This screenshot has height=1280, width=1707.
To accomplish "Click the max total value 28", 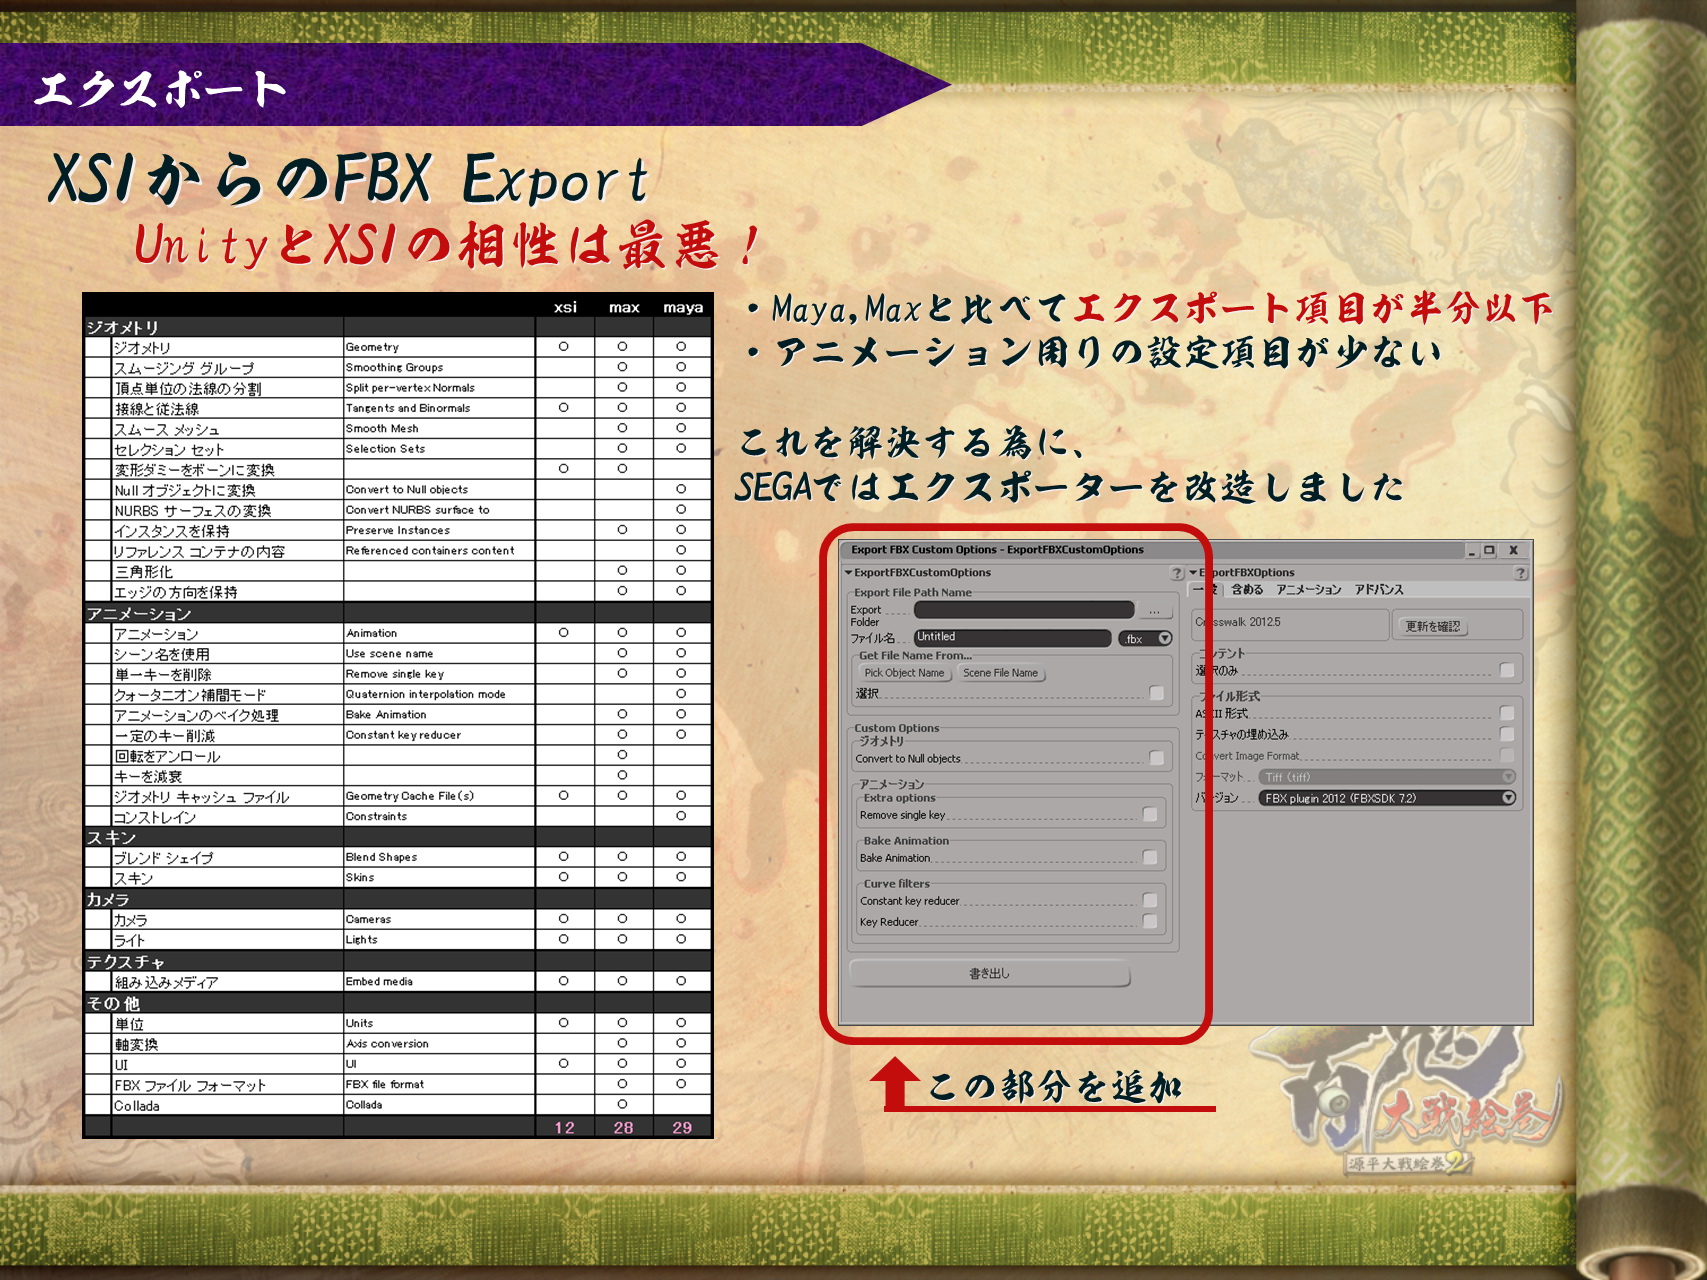I will click(x=624, y=1127).
